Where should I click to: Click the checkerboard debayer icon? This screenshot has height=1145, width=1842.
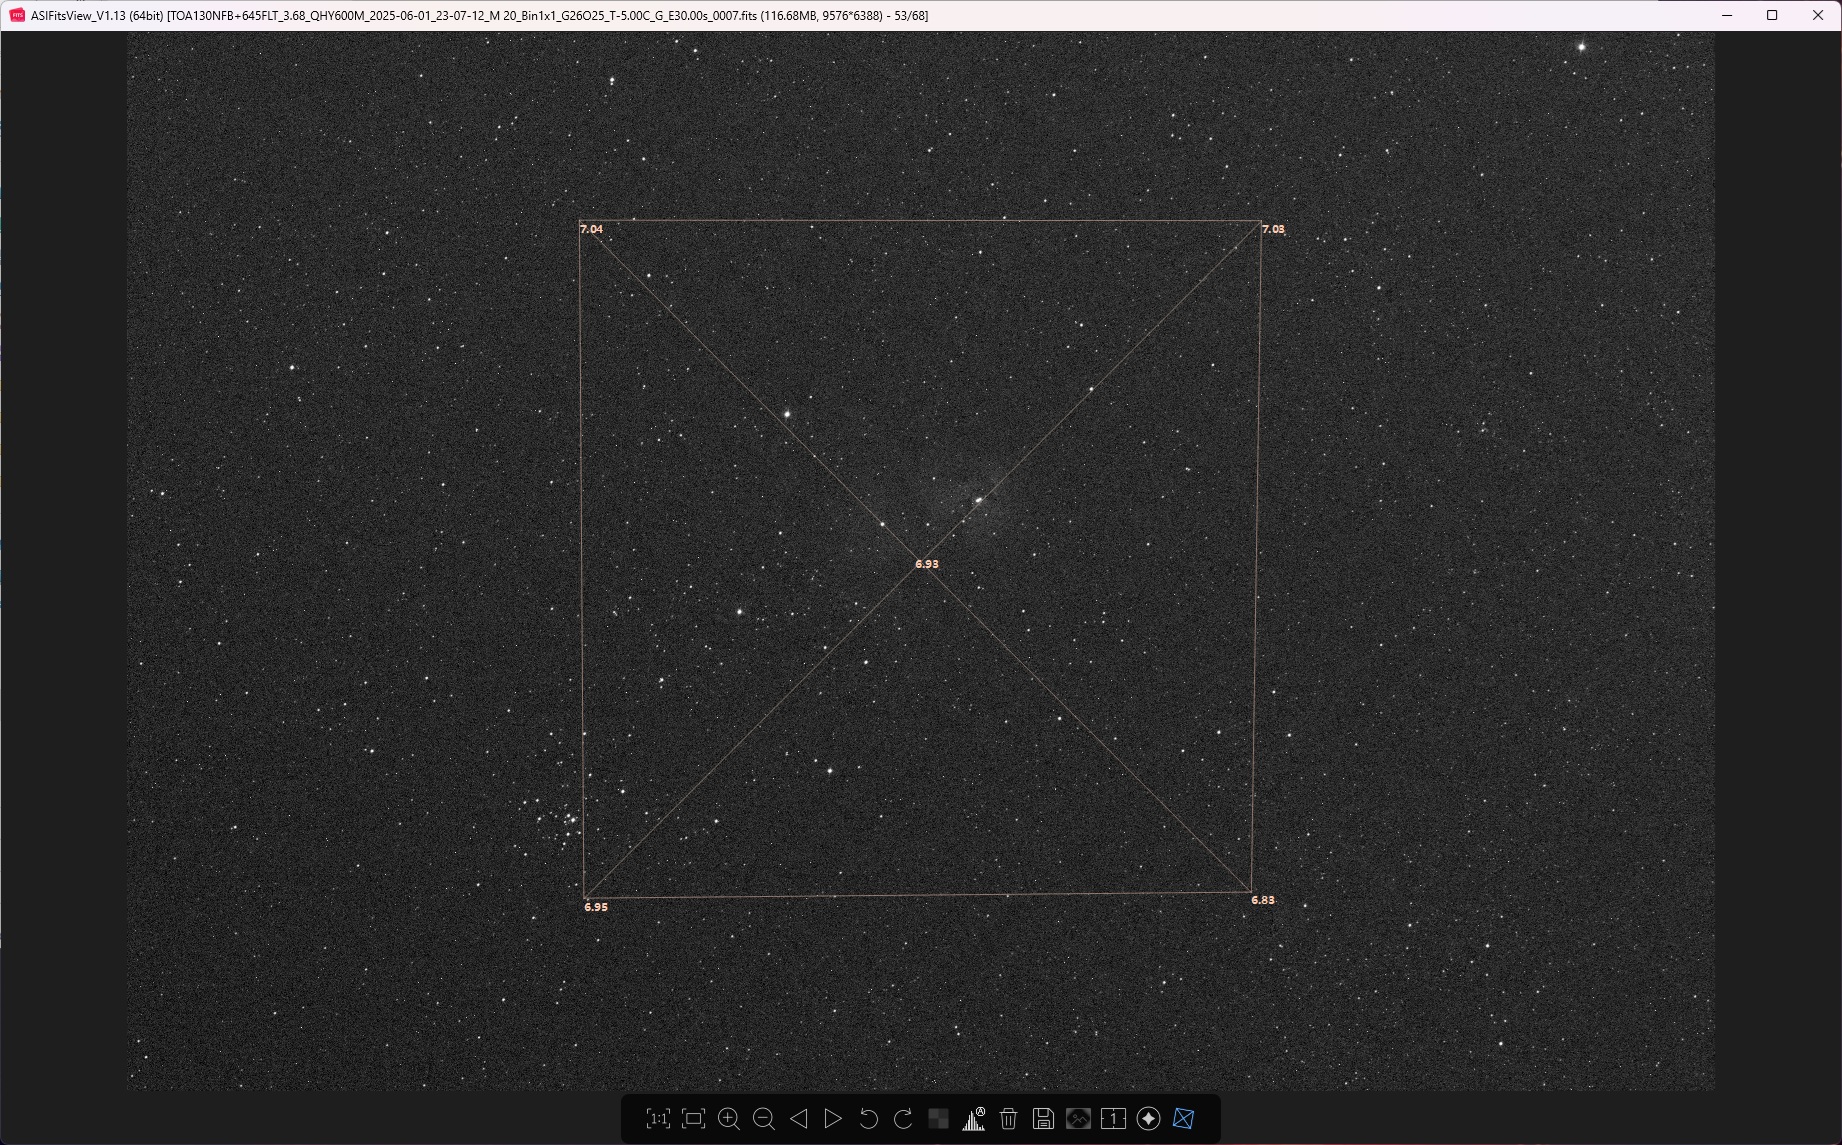pos(938,1119)
